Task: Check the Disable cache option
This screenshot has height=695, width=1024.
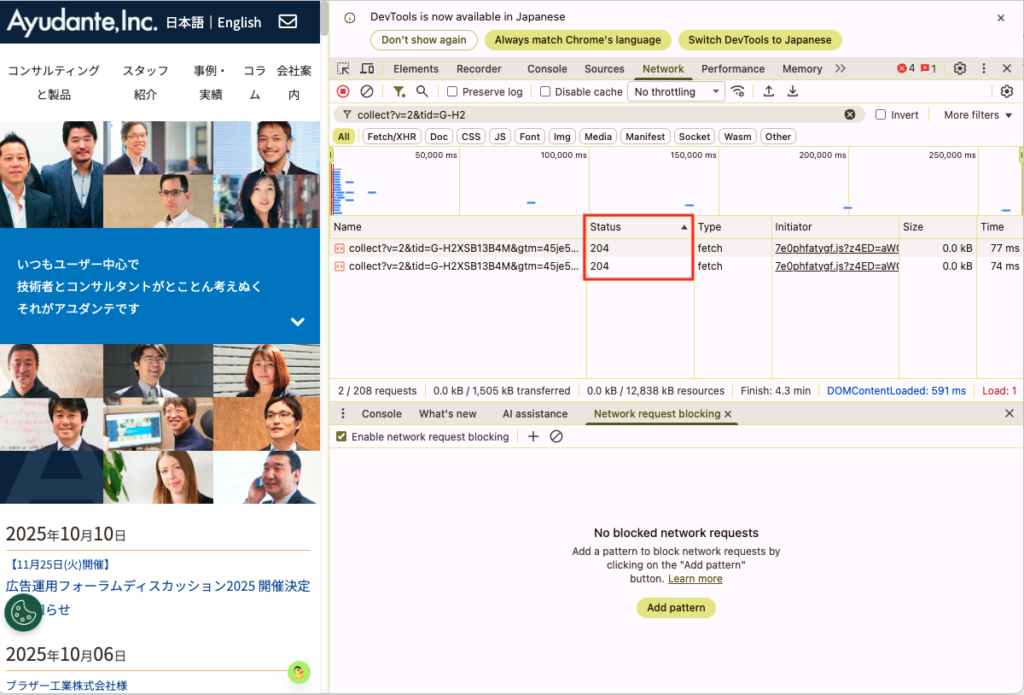Action: click(545, 92)
